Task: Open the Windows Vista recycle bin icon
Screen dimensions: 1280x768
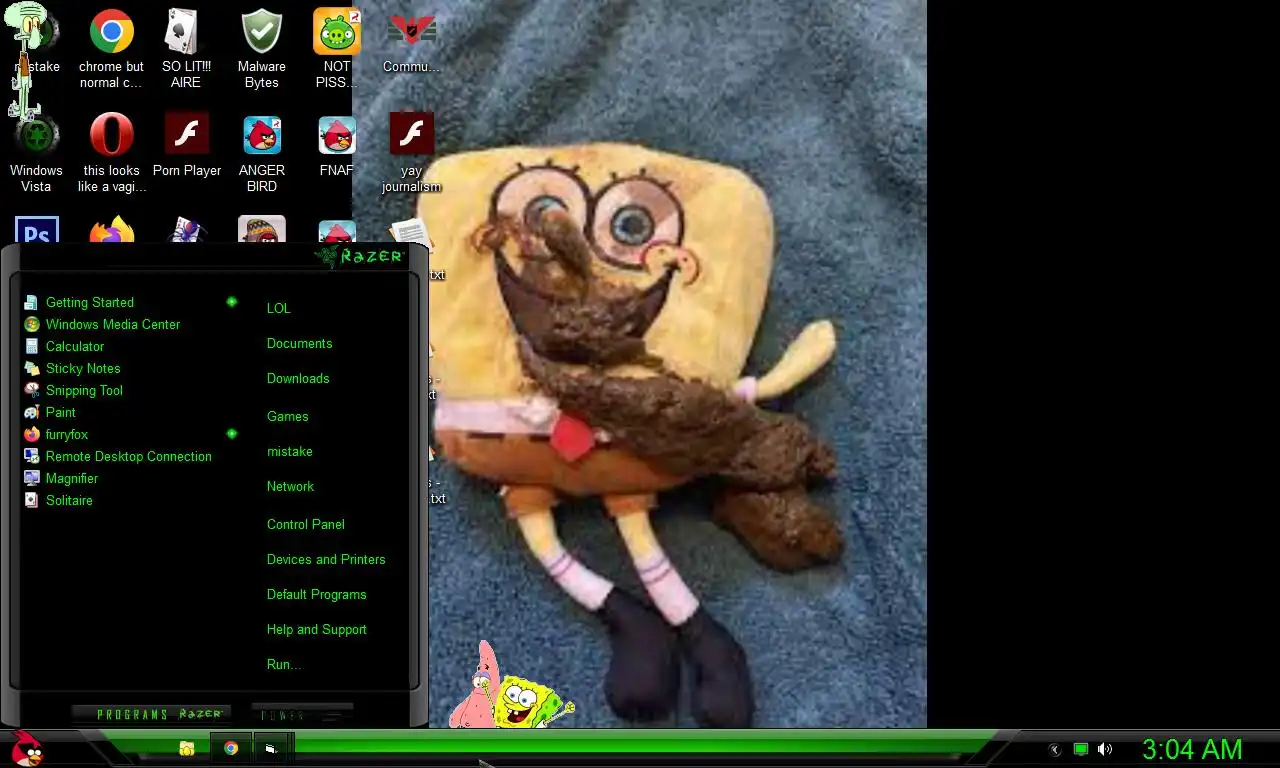Action: tap(36, 153)
